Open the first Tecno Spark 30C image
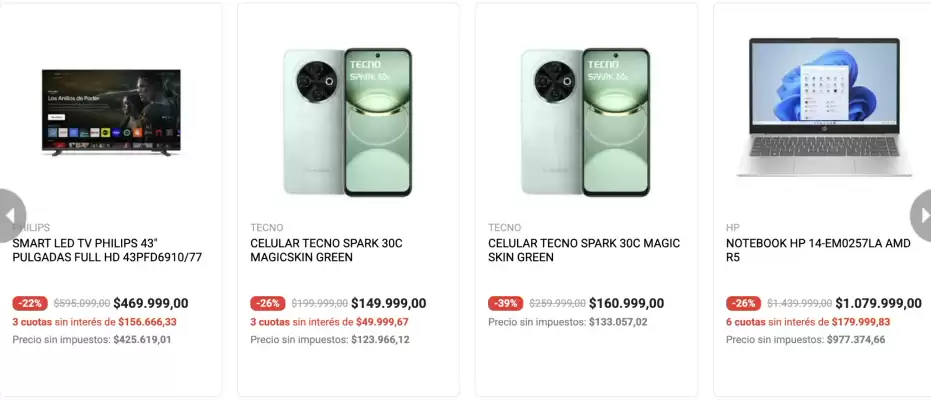Image resolution: width=931 pixels, height=400 pixels. pos(347,122)
